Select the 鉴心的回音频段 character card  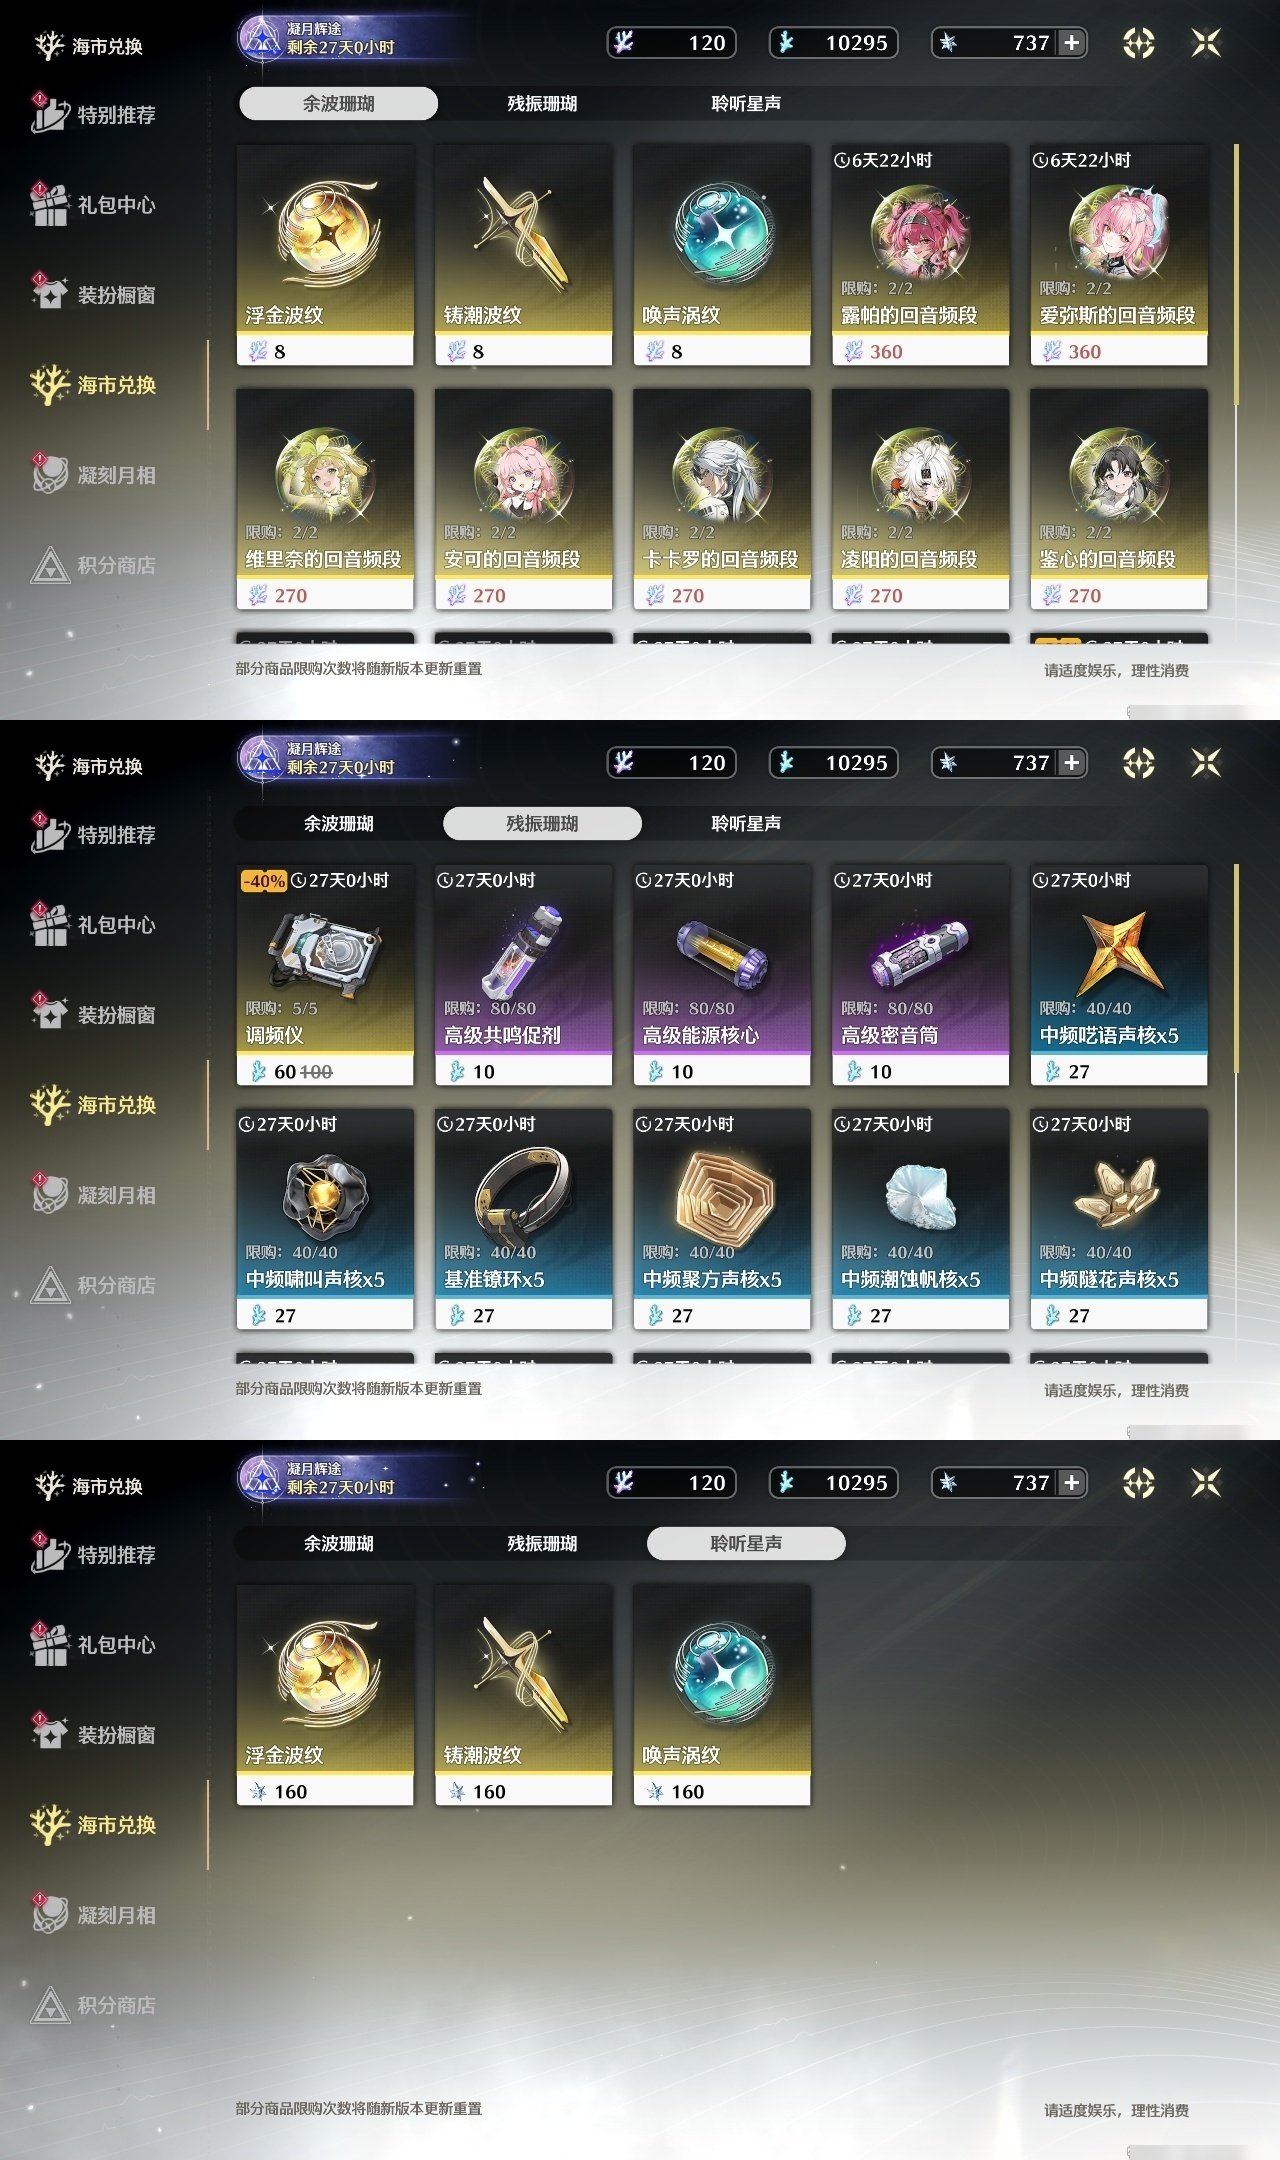(1119, 499)
